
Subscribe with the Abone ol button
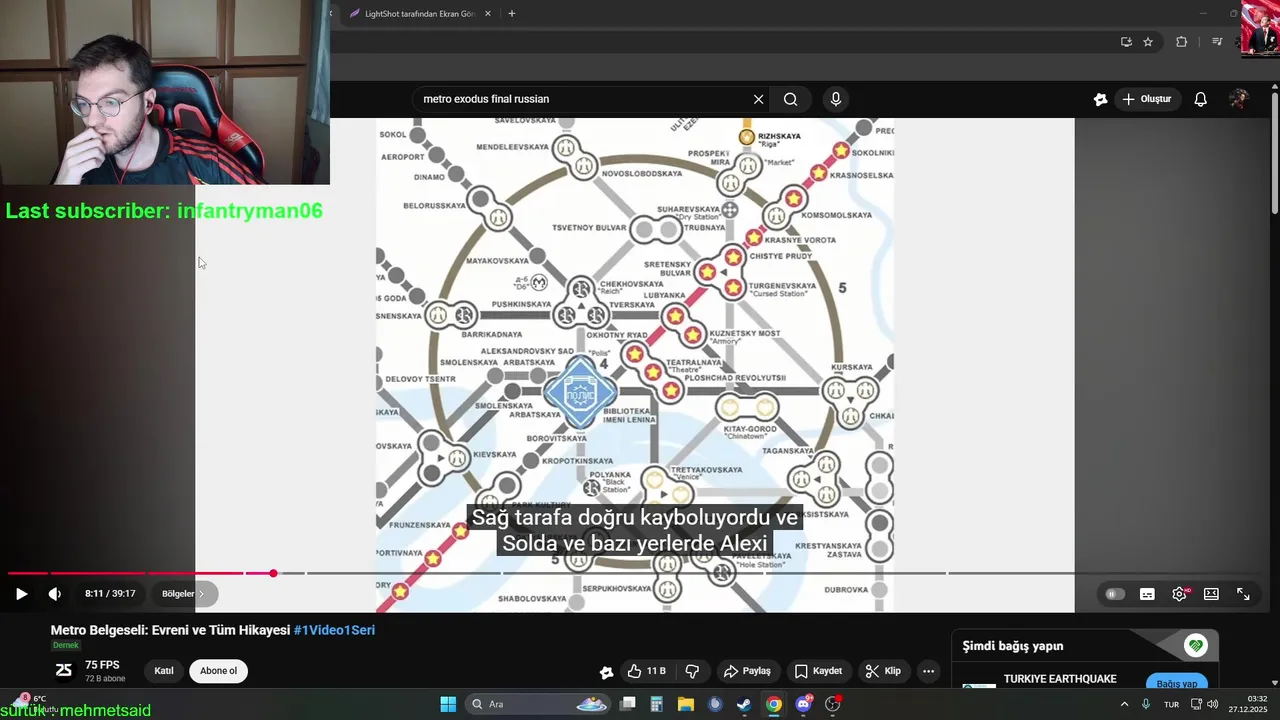[x=218, y=671]
